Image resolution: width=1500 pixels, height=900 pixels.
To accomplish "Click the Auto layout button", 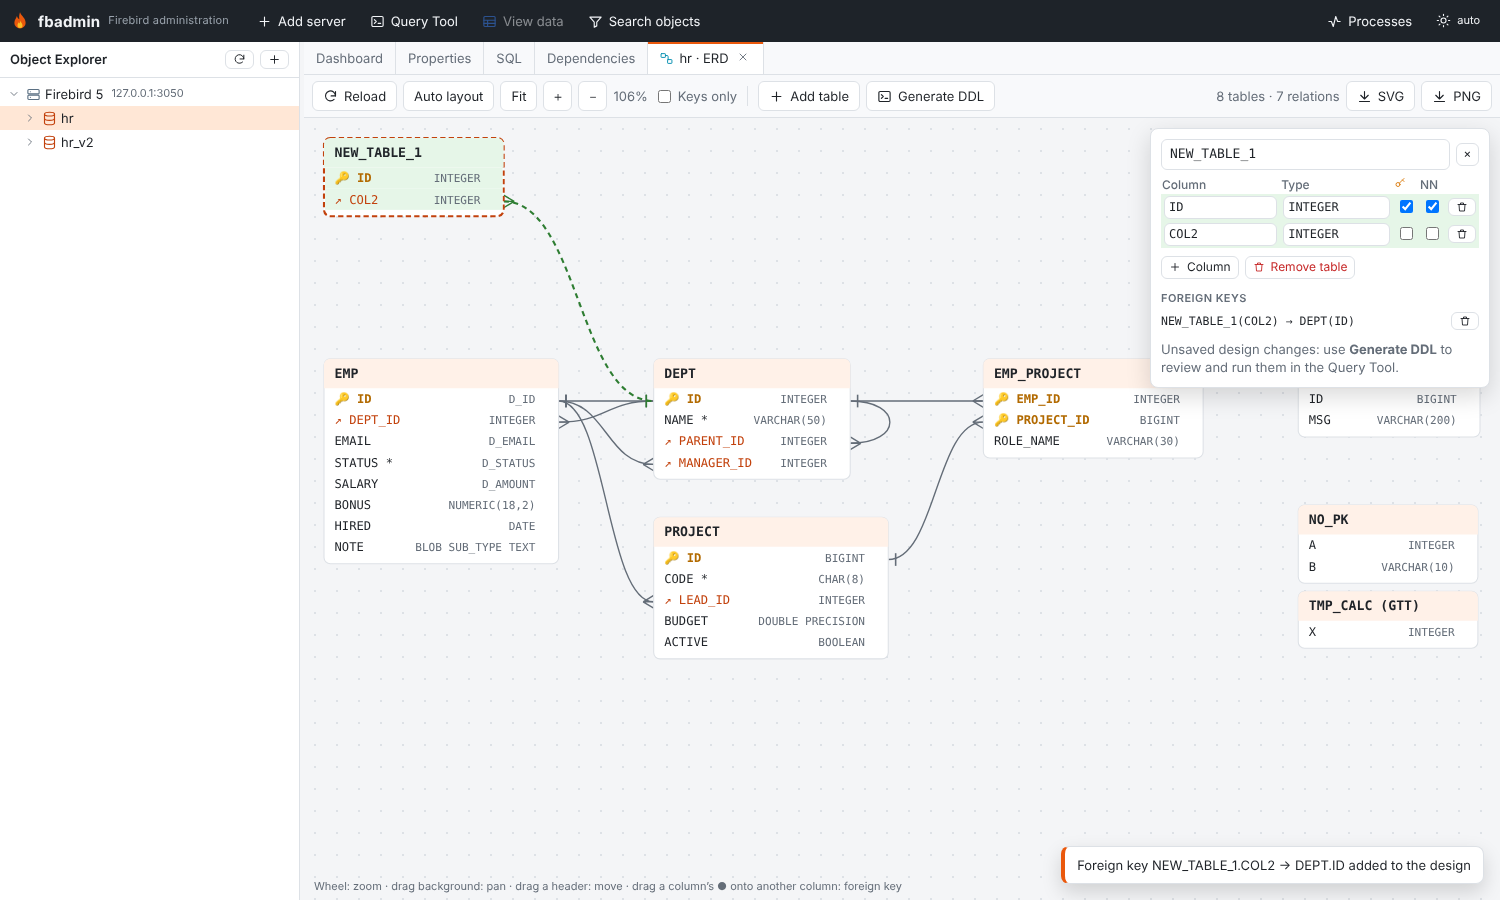I will [448, 96].
